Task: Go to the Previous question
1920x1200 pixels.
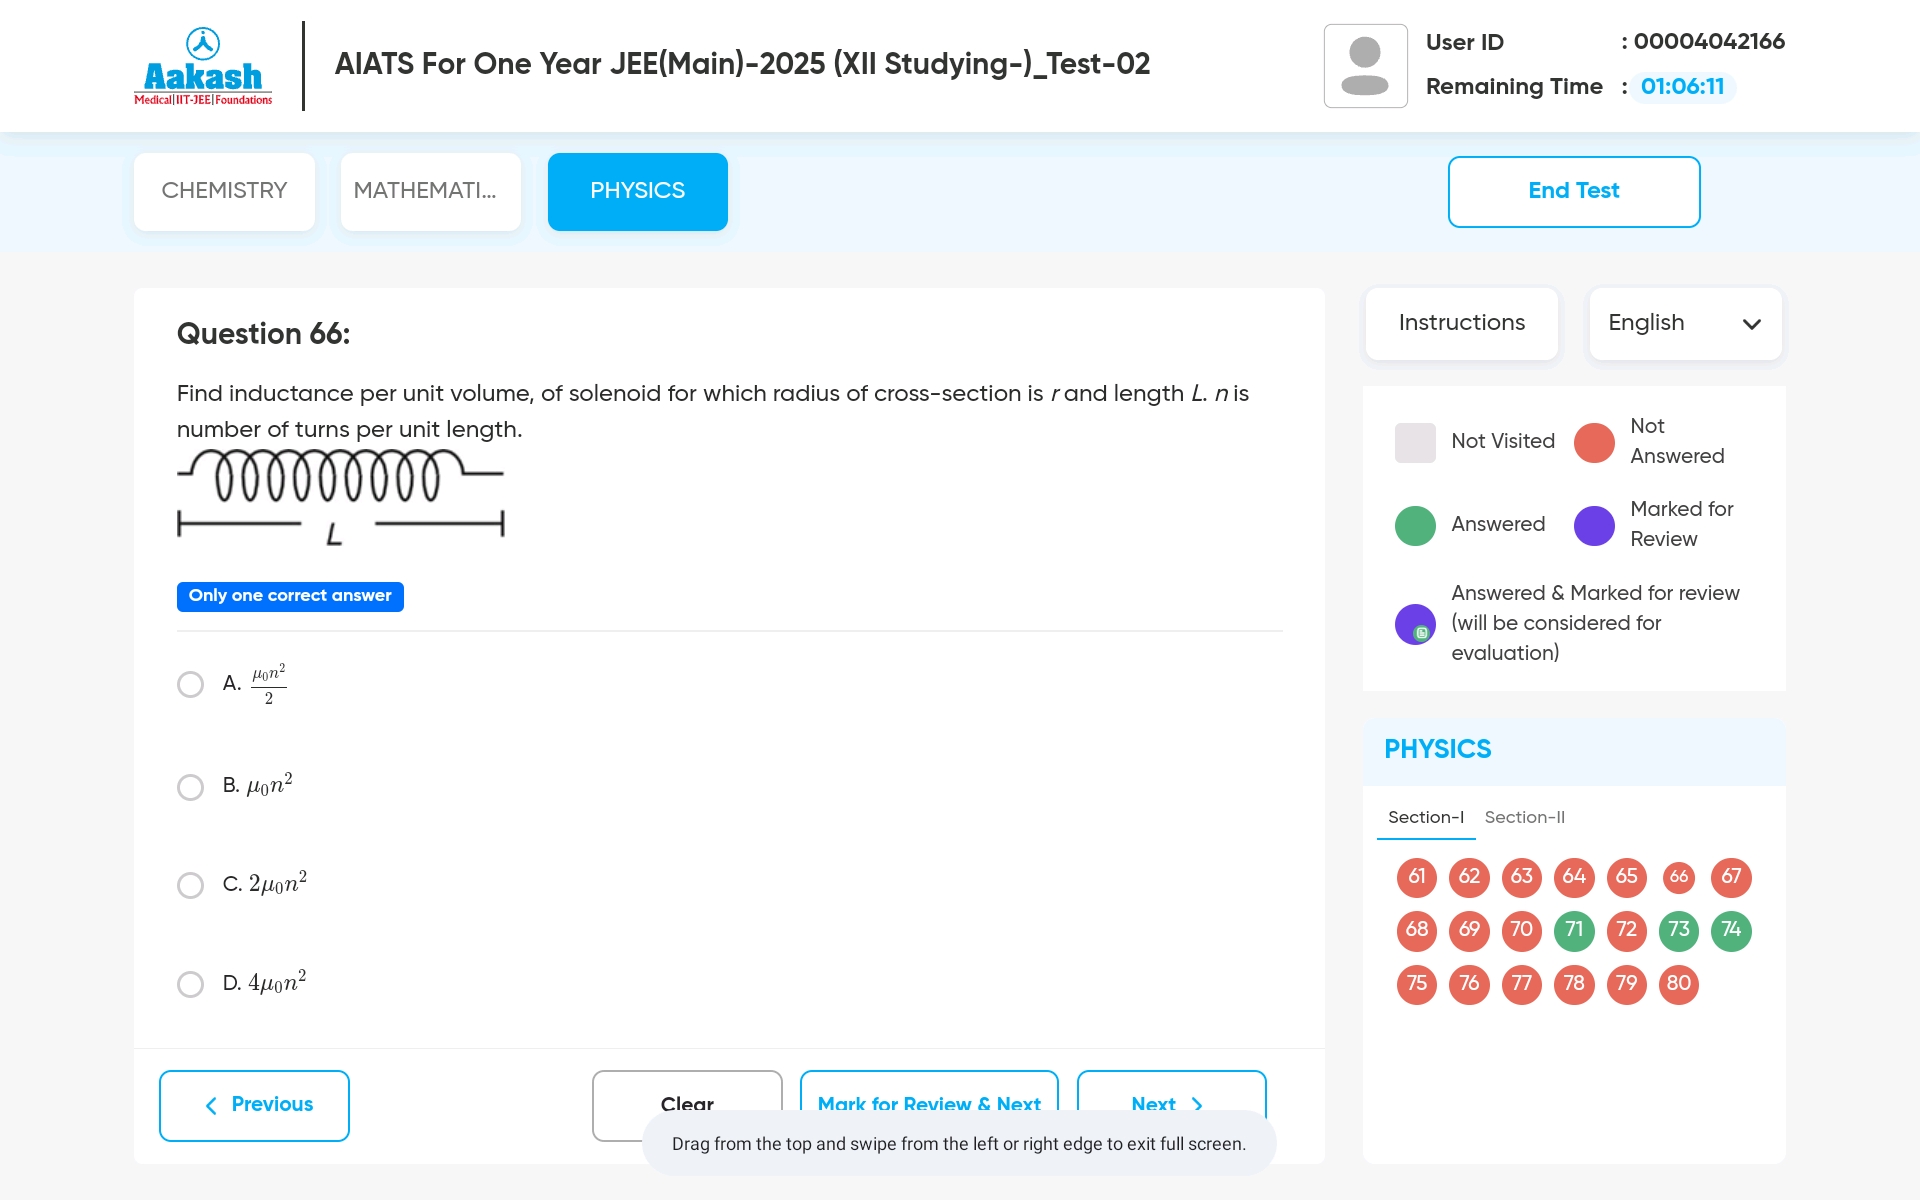Action: [254, 1105]
